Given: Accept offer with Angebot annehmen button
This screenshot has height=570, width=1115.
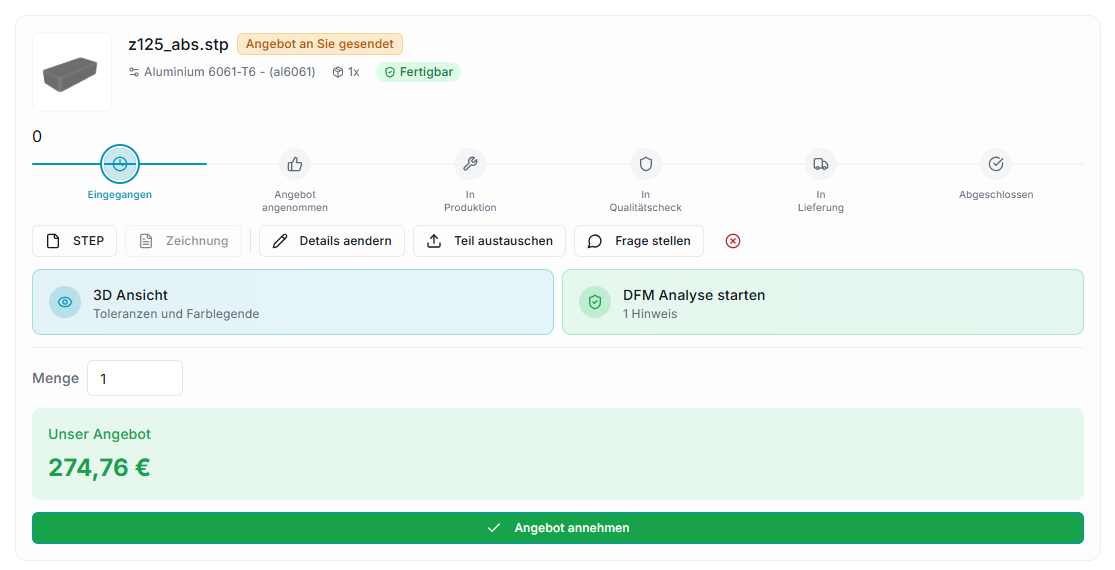Looking at the screenshot, I should [x=558, y=528].
